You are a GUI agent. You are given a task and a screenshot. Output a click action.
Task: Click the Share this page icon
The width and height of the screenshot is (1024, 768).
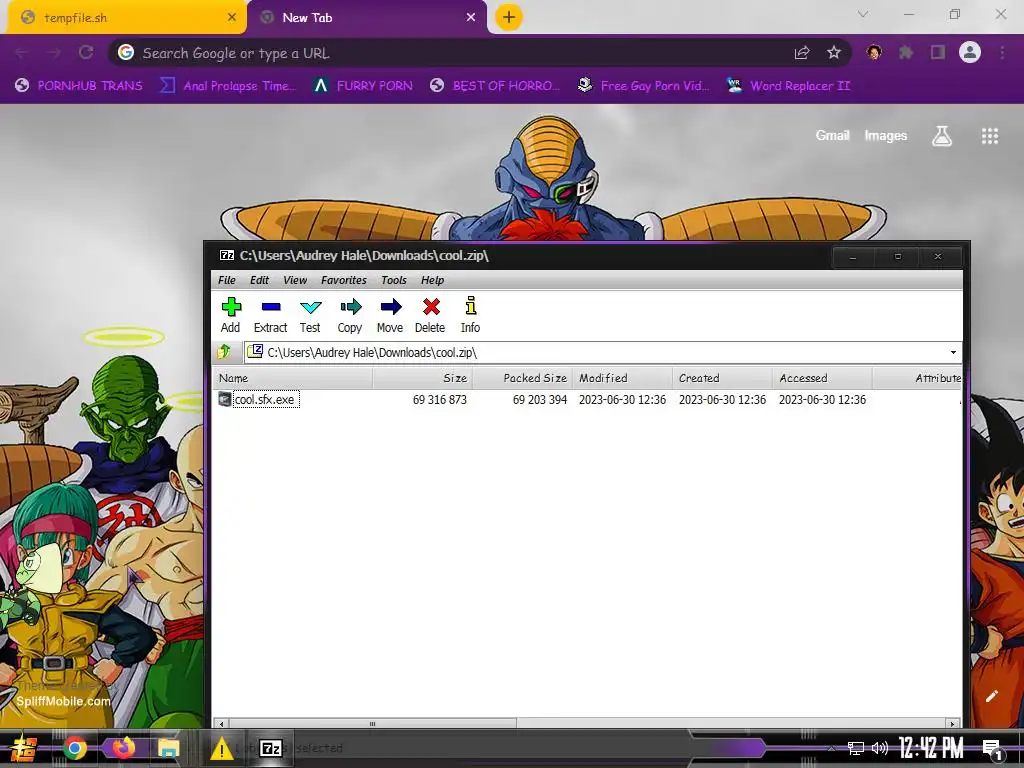point(802,53)
